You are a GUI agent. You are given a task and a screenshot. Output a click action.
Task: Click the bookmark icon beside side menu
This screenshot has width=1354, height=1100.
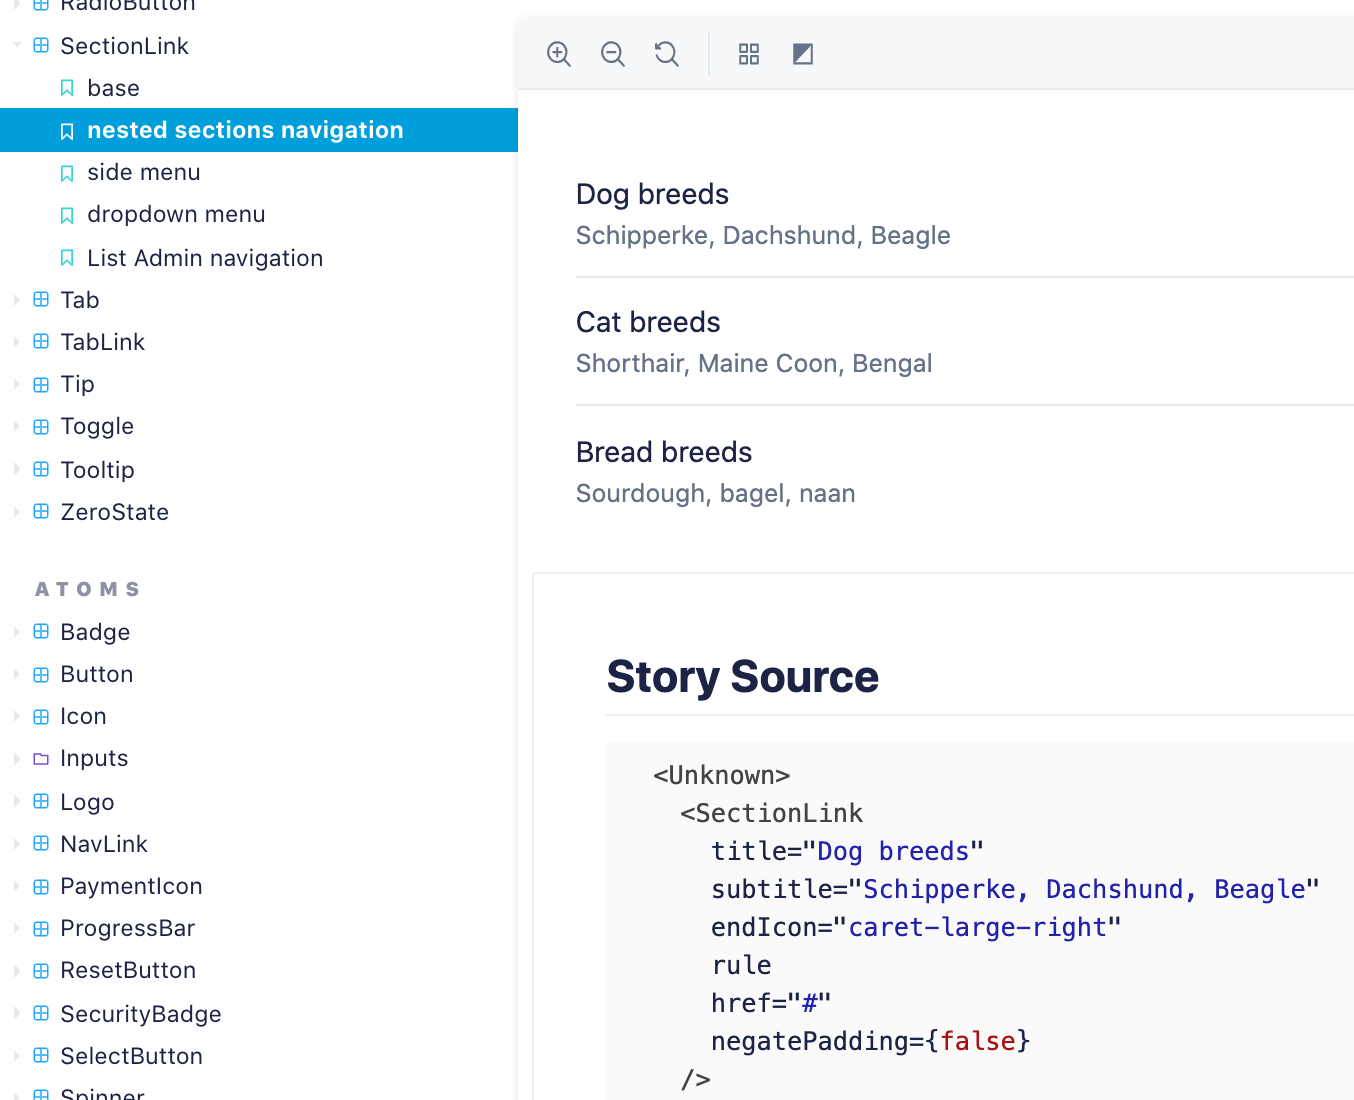[67, 173]
